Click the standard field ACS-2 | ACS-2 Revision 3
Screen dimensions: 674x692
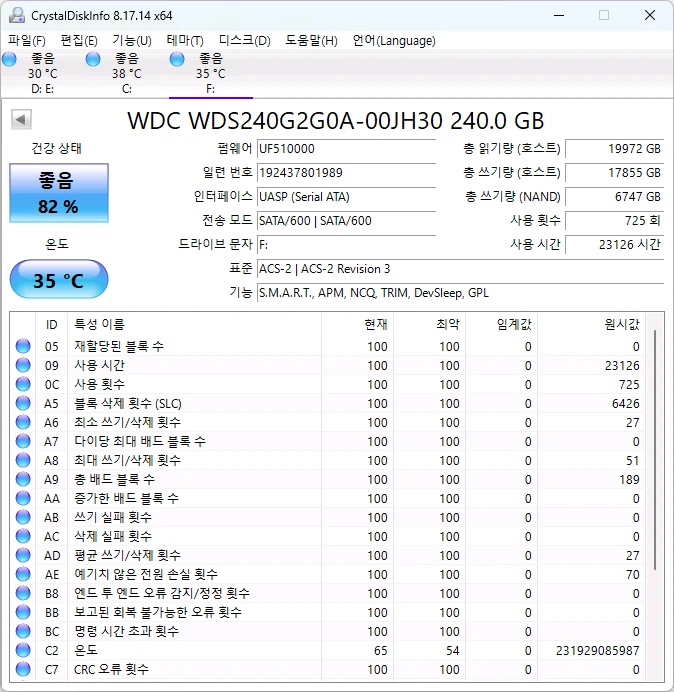(x=460, y=269)
